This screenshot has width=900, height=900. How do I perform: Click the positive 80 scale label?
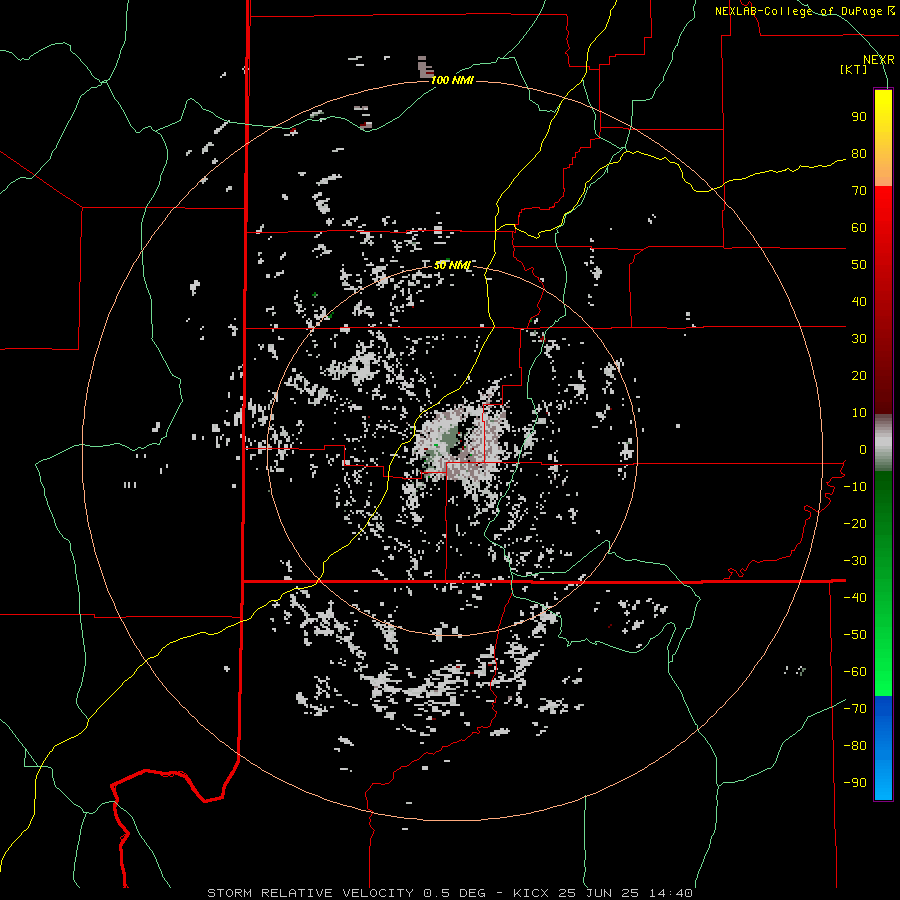click(859, 154)
